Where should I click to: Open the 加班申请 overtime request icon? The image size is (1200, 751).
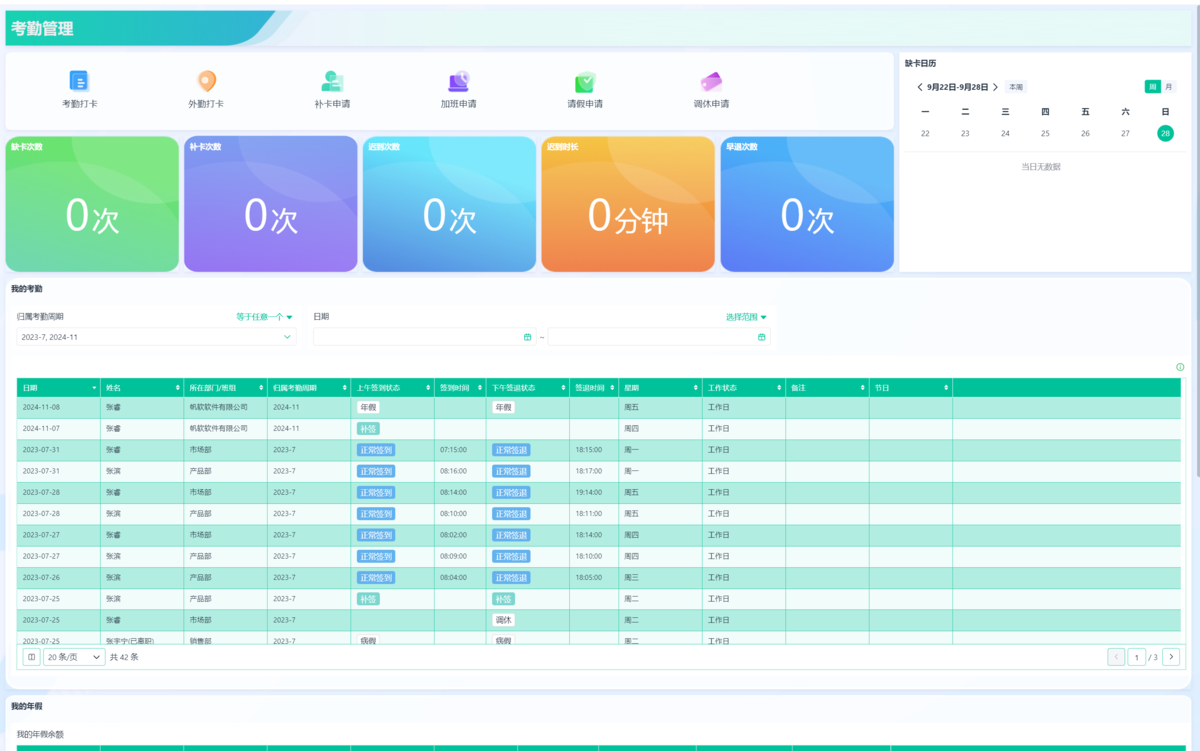458,82
